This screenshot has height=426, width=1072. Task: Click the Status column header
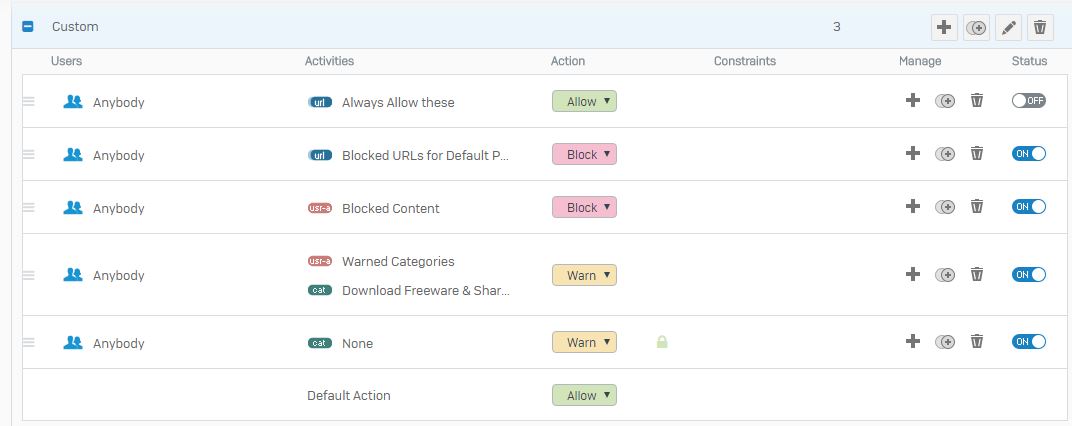point(1030,61)
